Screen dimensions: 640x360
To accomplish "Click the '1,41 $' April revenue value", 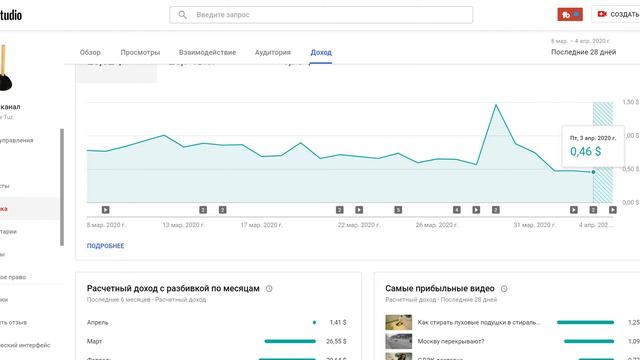I will (x=338, y=322).
